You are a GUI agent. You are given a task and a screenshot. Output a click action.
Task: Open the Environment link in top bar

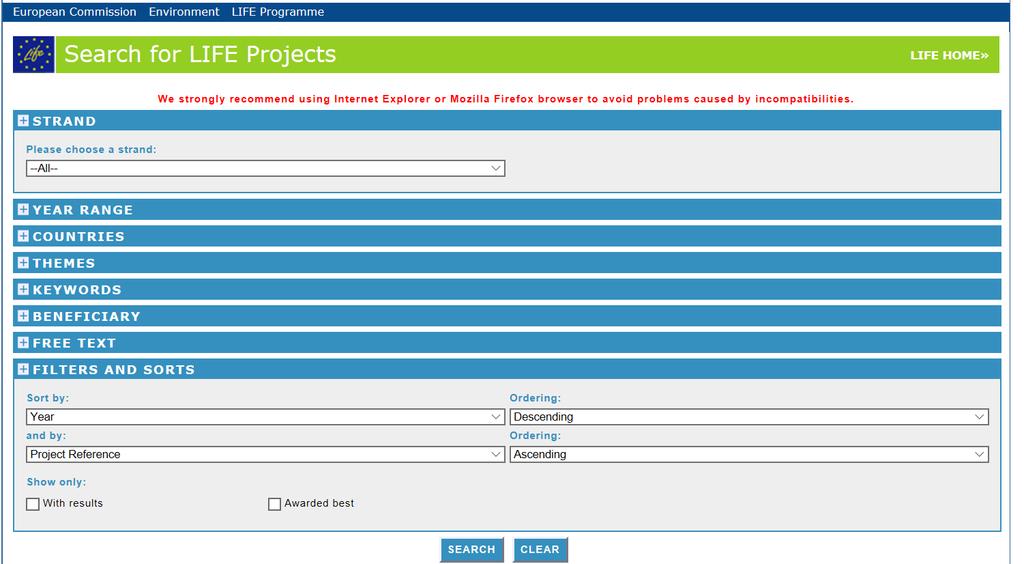(x=184, y=12)
